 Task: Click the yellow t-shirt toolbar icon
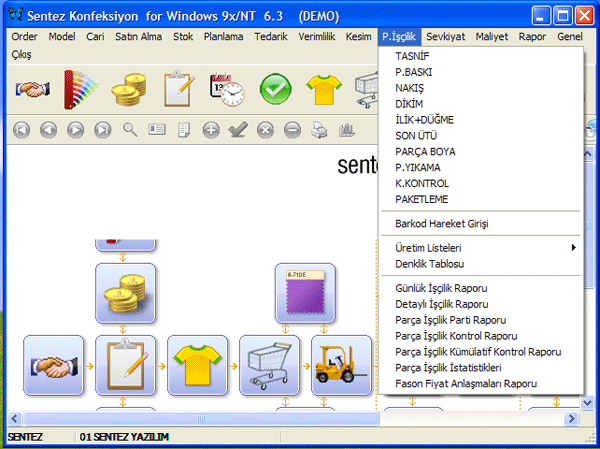coord(324,90)
